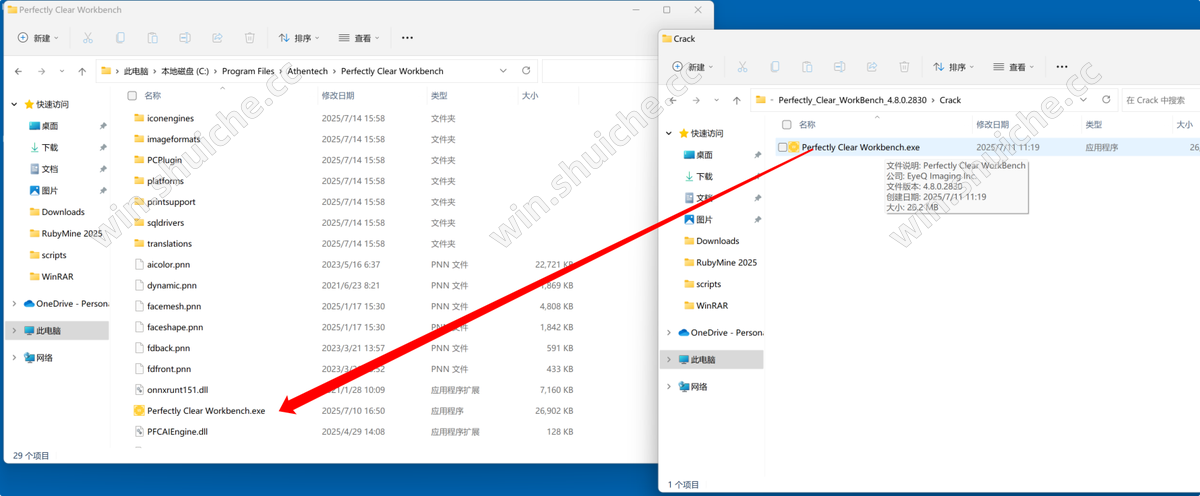Open the 查看 view dropdown in Crack window
Viewport: 1200px width, 496px height.
[1013, 67]
